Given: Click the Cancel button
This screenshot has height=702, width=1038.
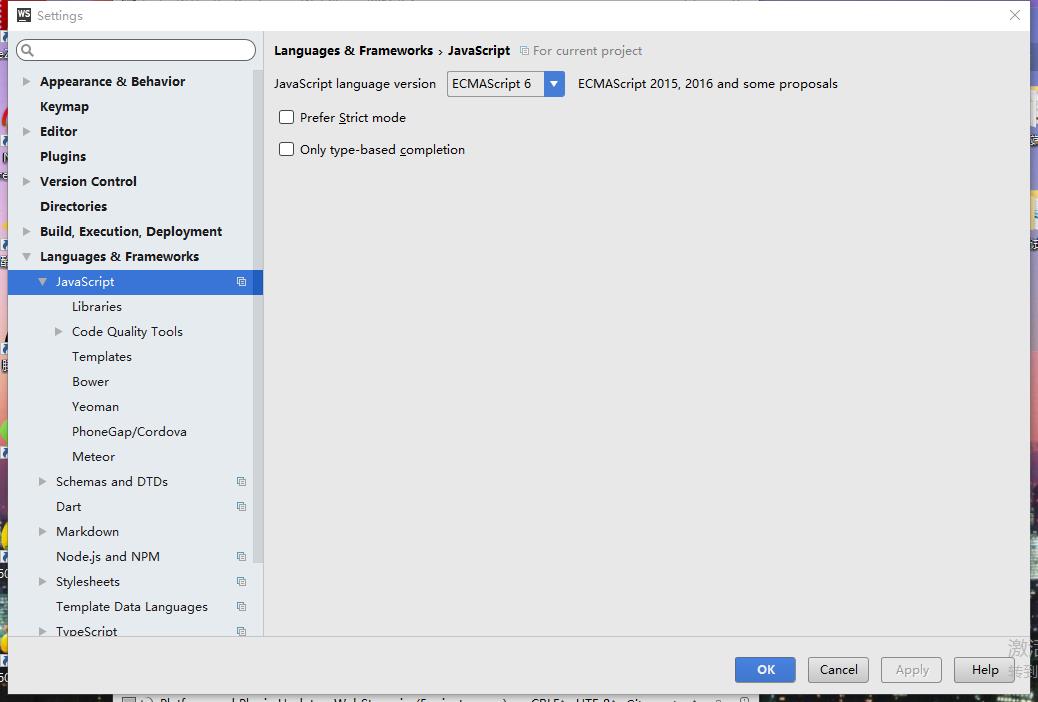Looking at the screenshot, I should coord(839,670).
